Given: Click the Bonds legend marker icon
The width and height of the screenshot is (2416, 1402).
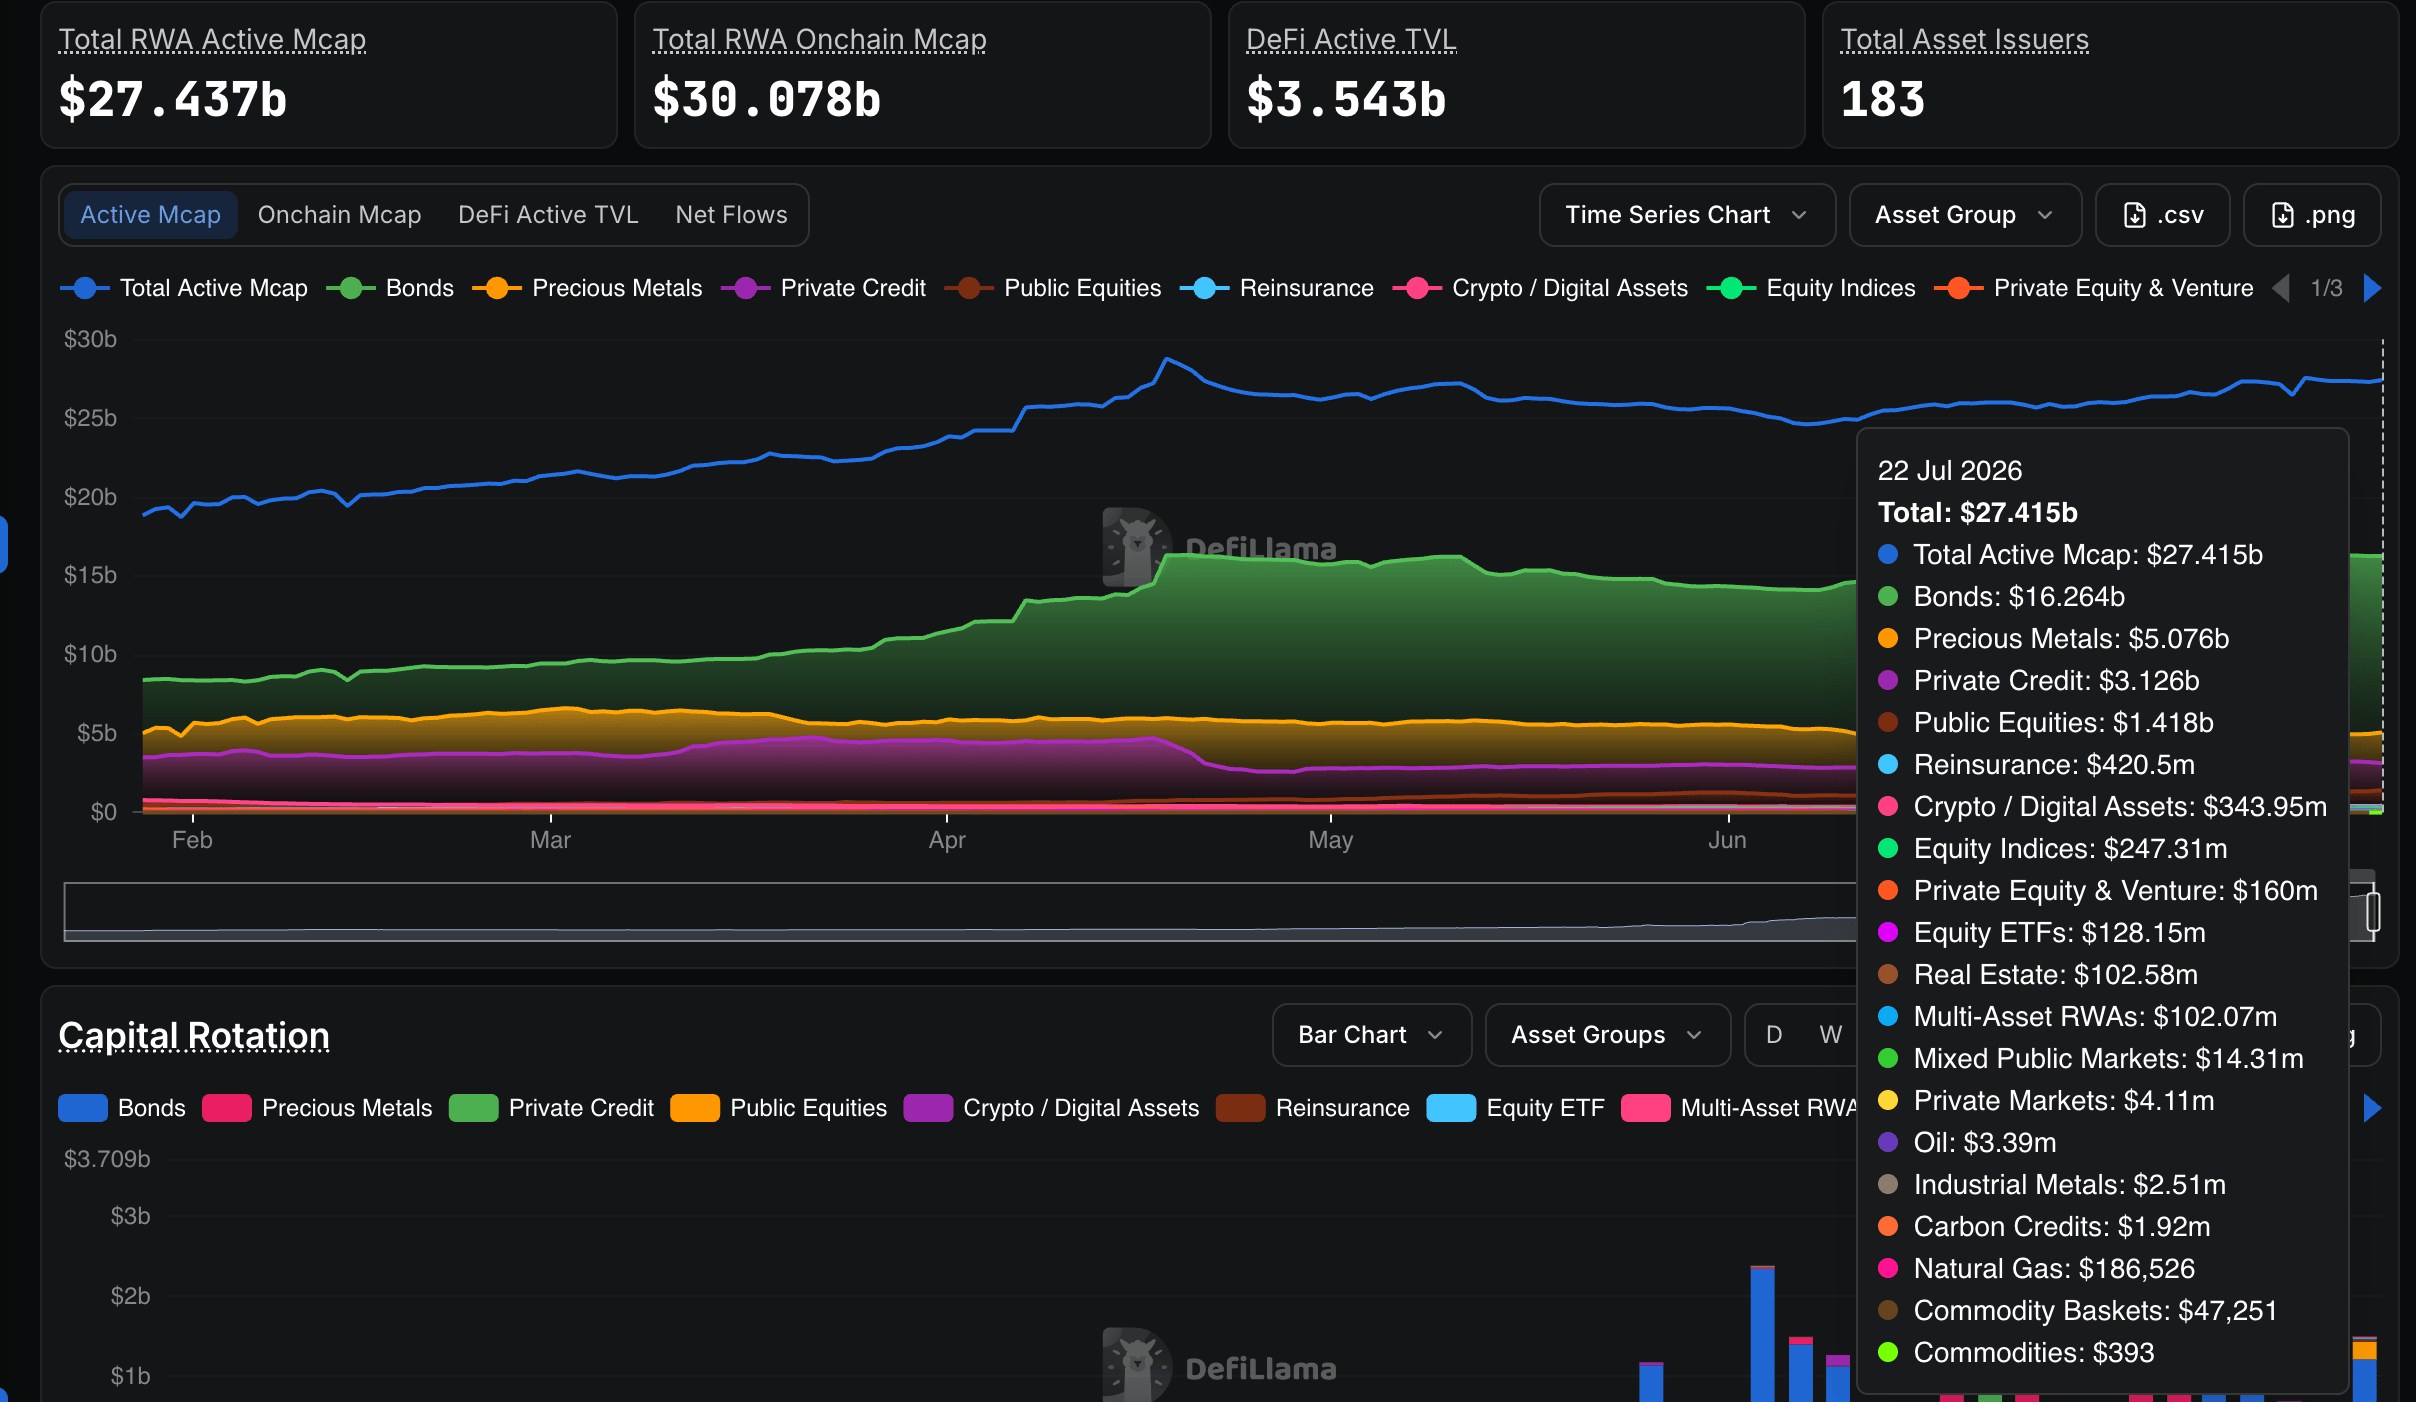Looking at the screenshot, I should [351, 288].
